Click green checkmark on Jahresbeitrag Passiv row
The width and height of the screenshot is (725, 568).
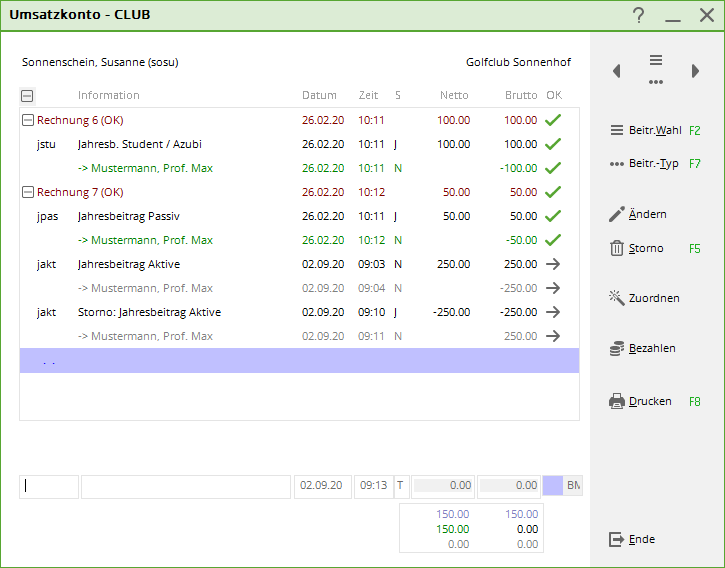pyautogui.click(x=553, y=216)
